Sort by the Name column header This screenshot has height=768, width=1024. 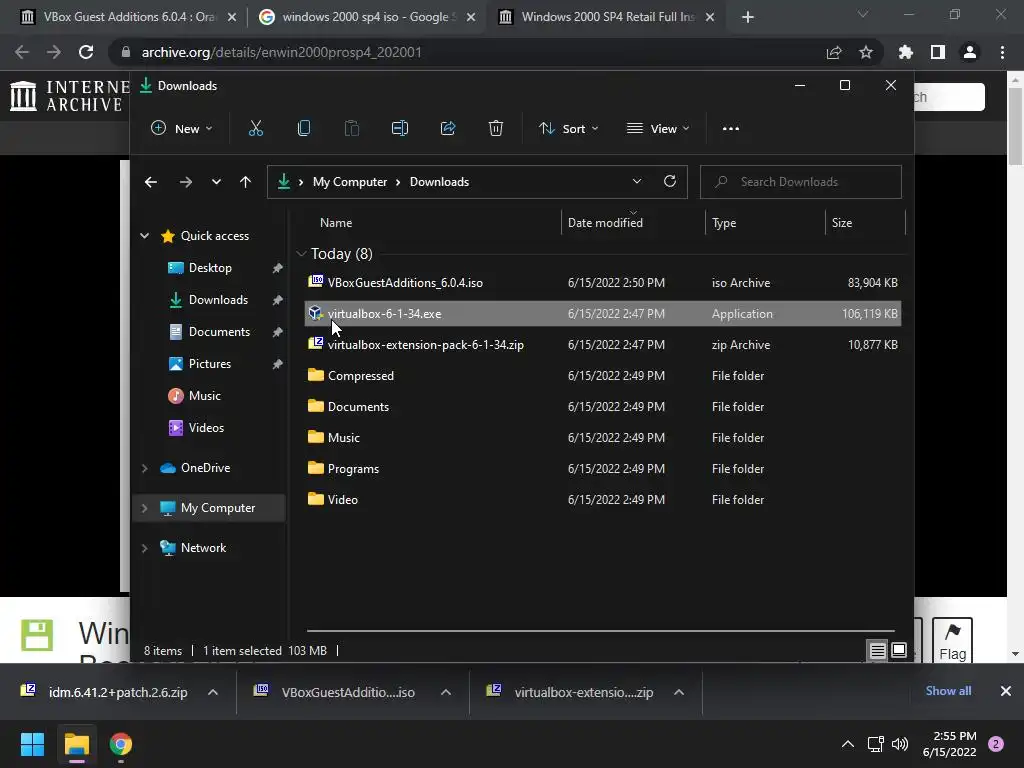[336, 223]
